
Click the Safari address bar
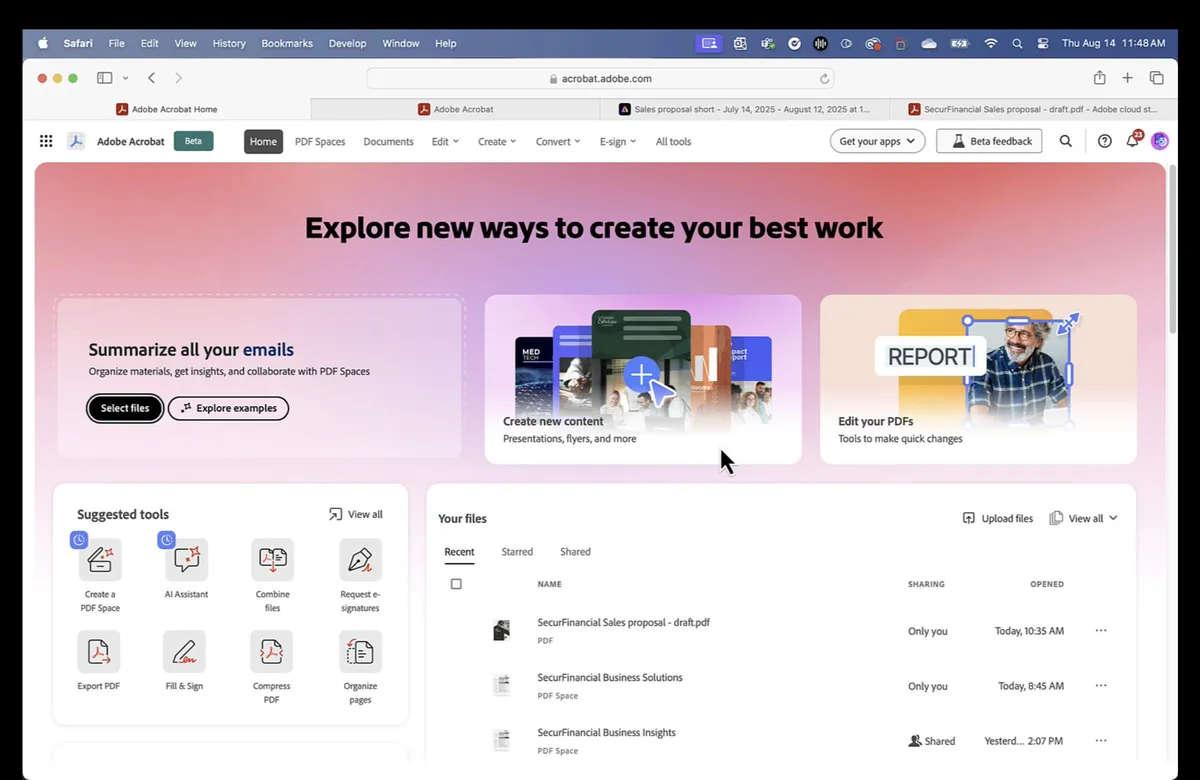point(600,78)
